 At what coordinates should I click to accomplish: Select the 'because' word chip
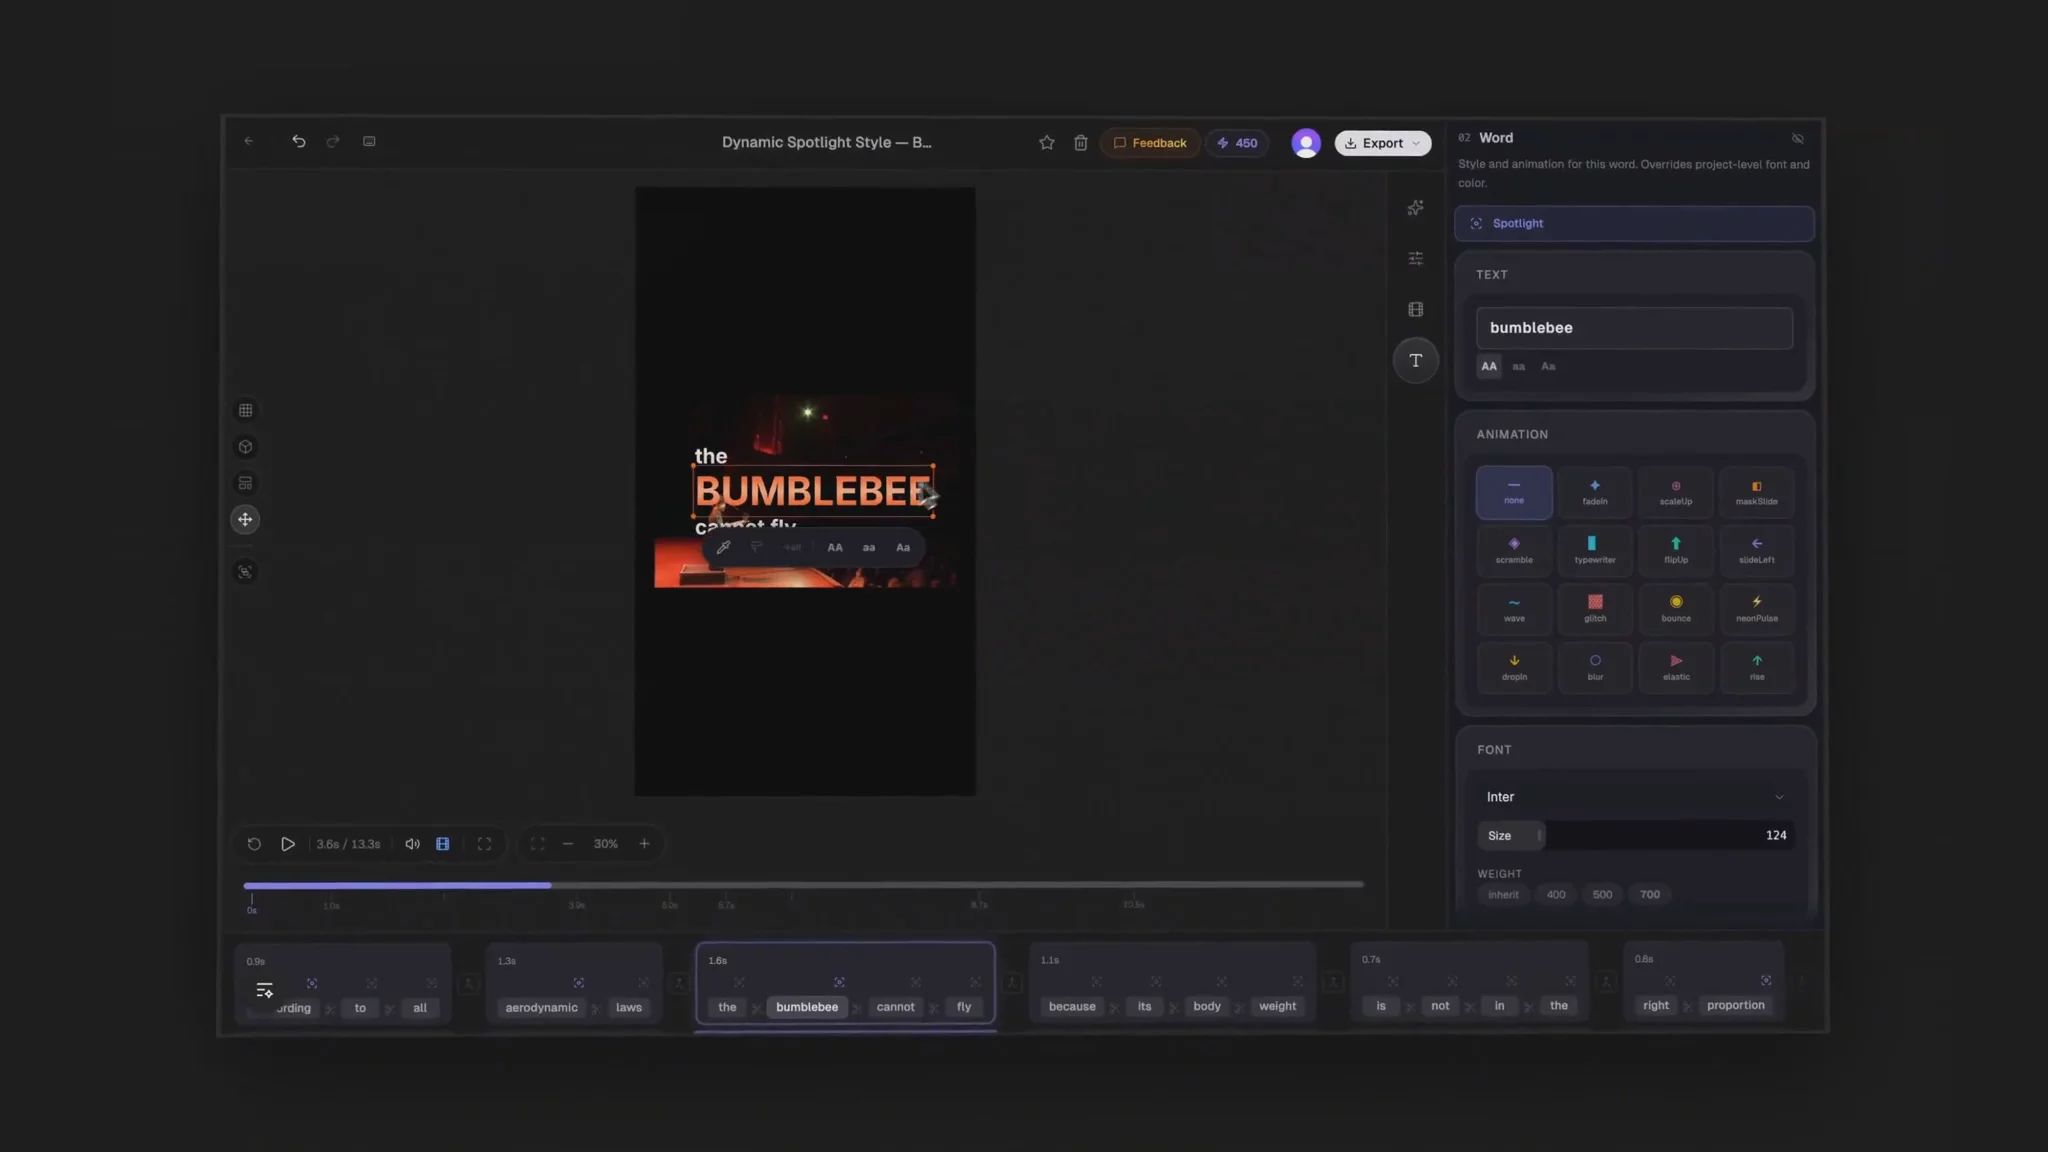click(x=1072, y=1007)
